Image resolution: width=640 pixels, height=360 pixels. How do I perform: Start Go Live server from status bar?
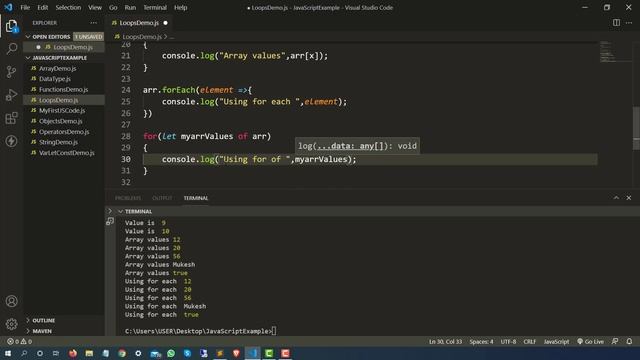click(x=591, y=342)
